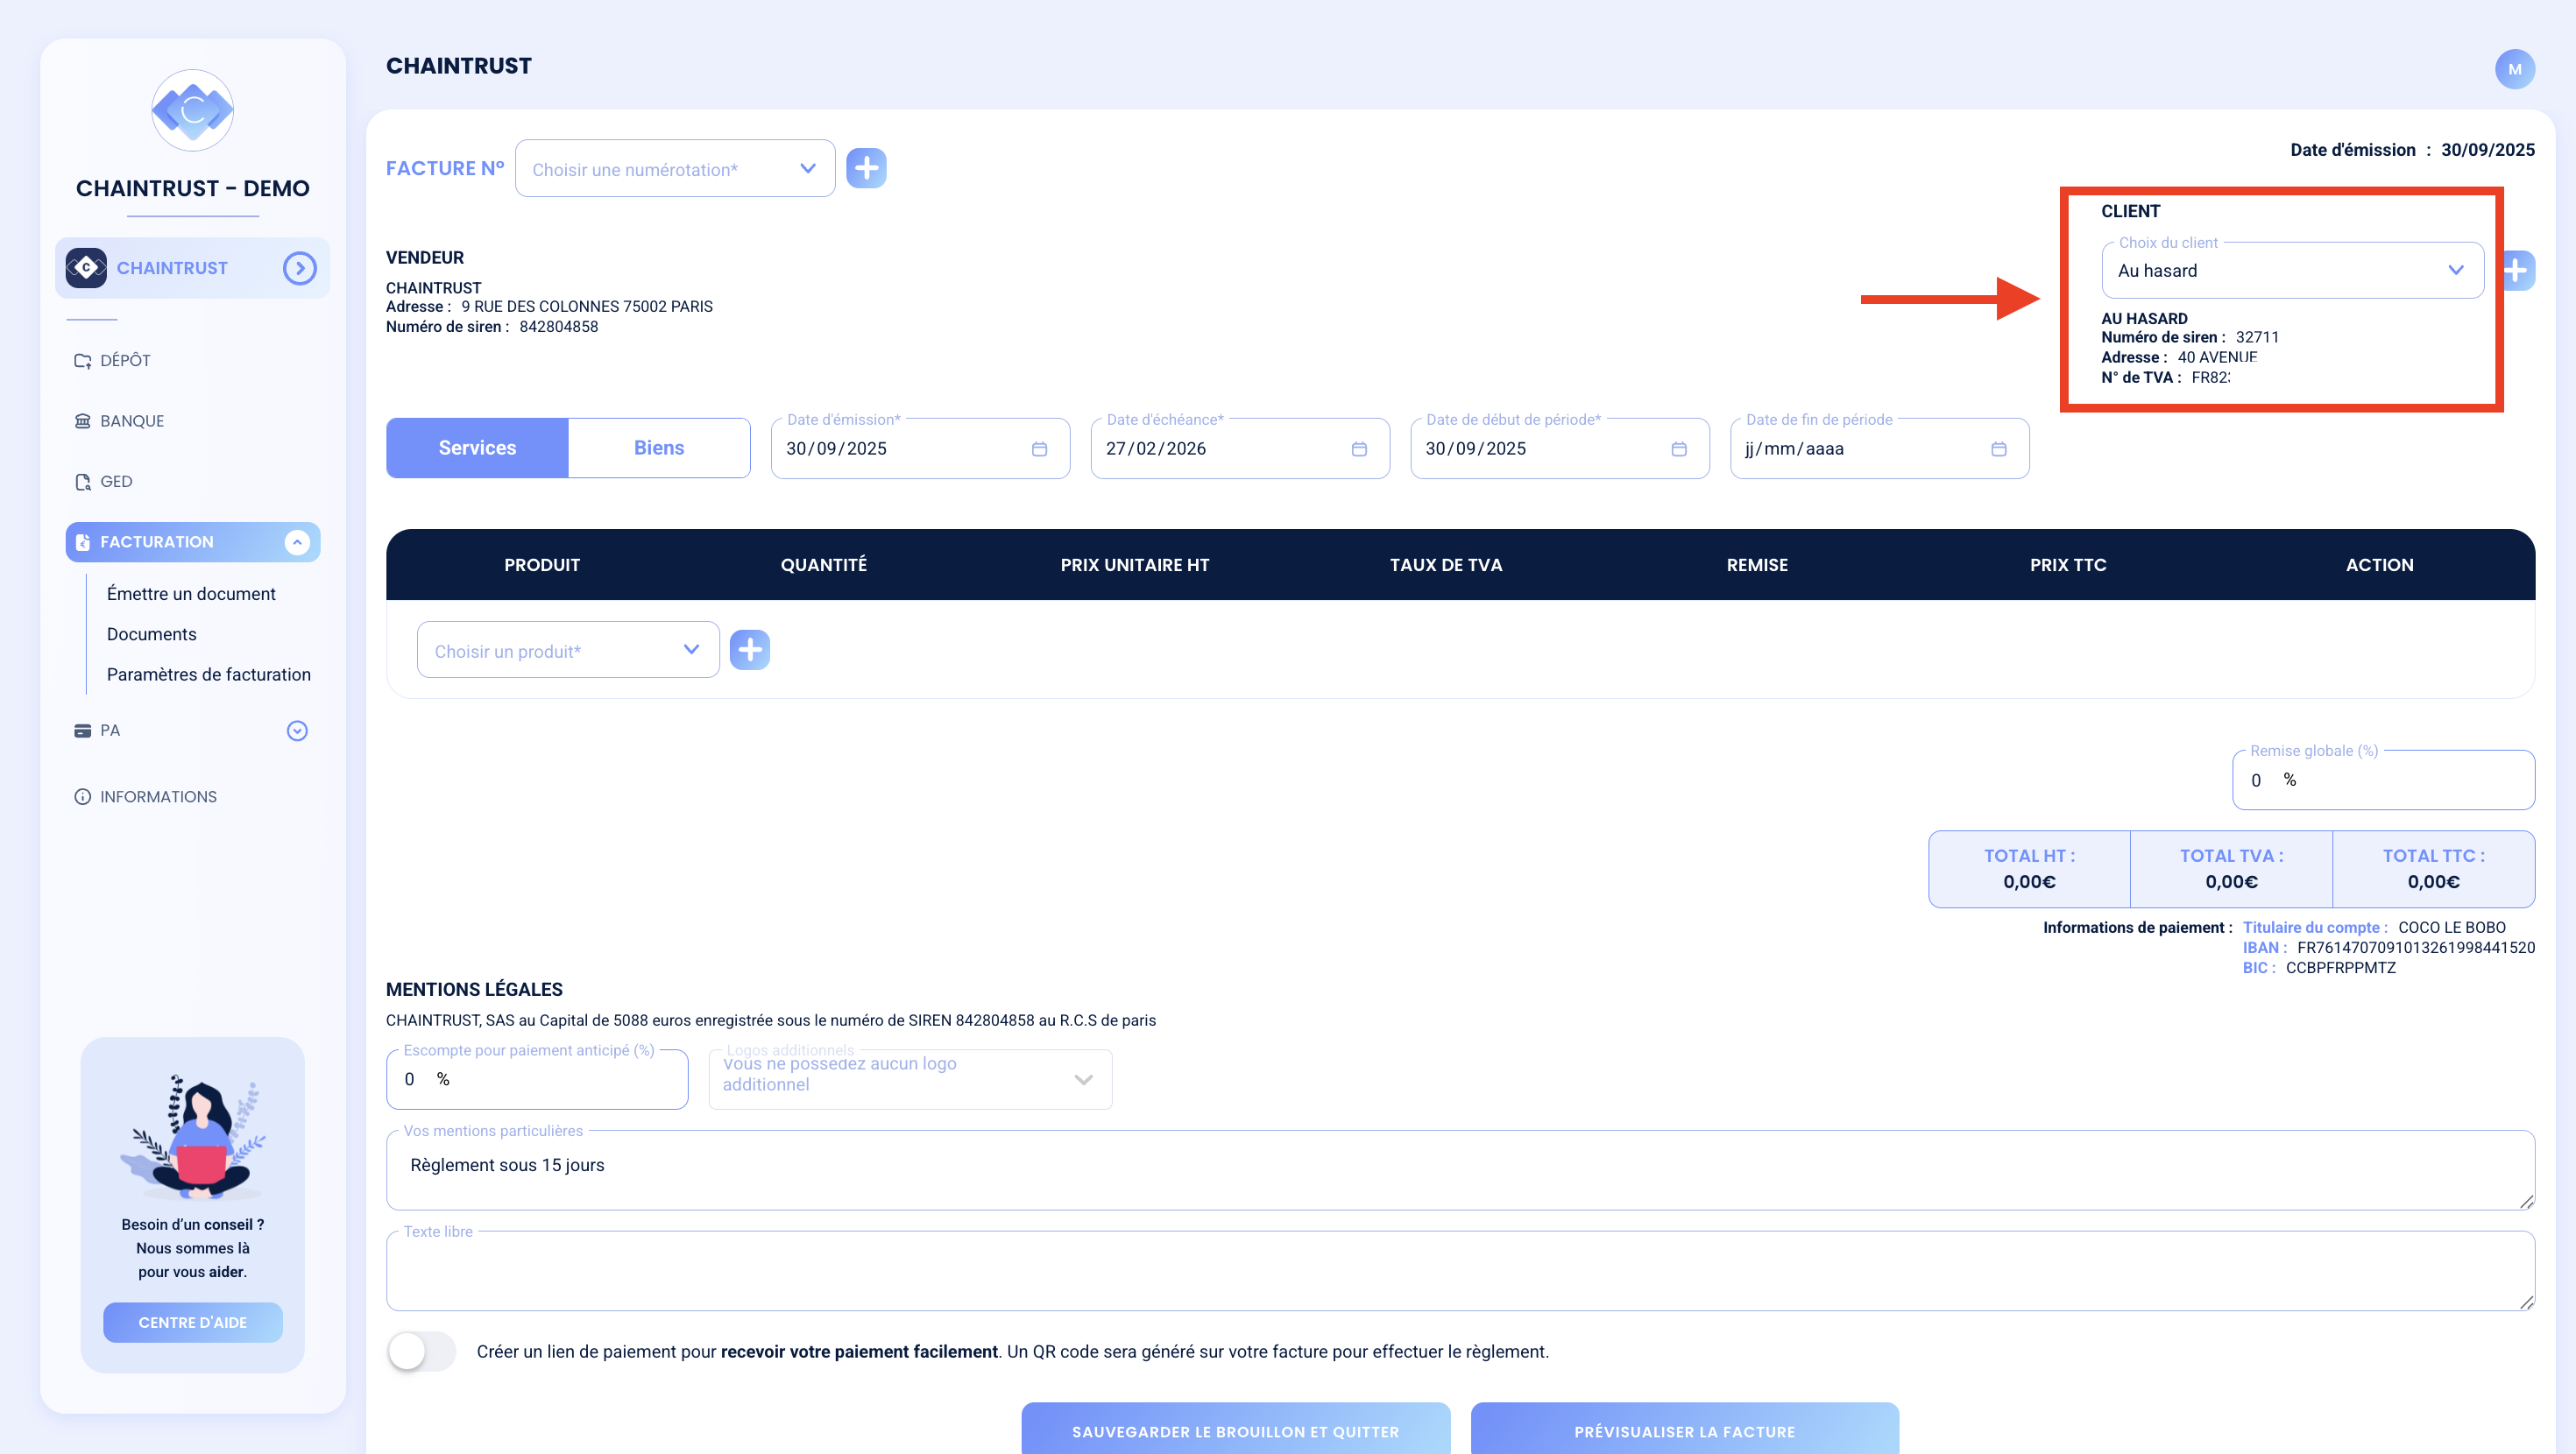2576x1454 pixels.
Task: Toggle payment link creation switch
Action: pyautogui.click(x=421, y=1351)
